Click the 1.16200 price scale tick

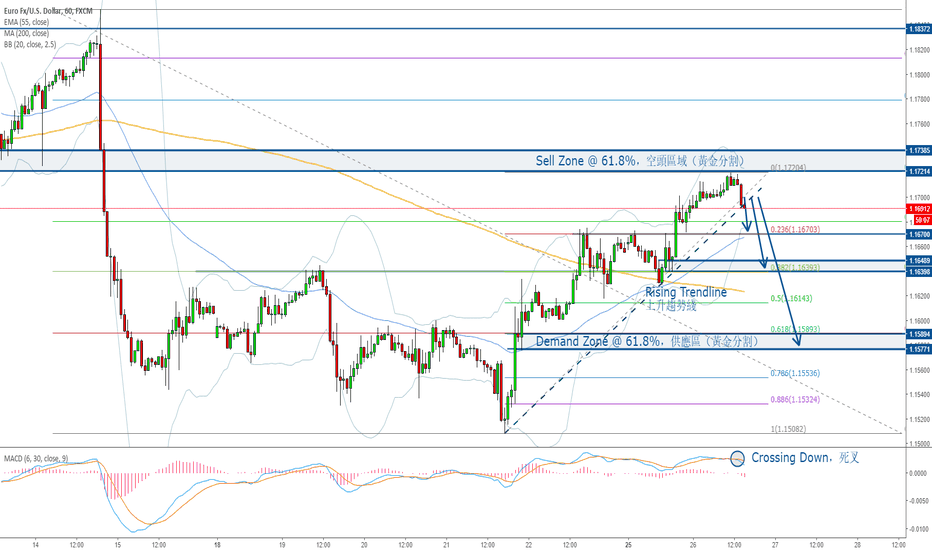coord(920,296)
